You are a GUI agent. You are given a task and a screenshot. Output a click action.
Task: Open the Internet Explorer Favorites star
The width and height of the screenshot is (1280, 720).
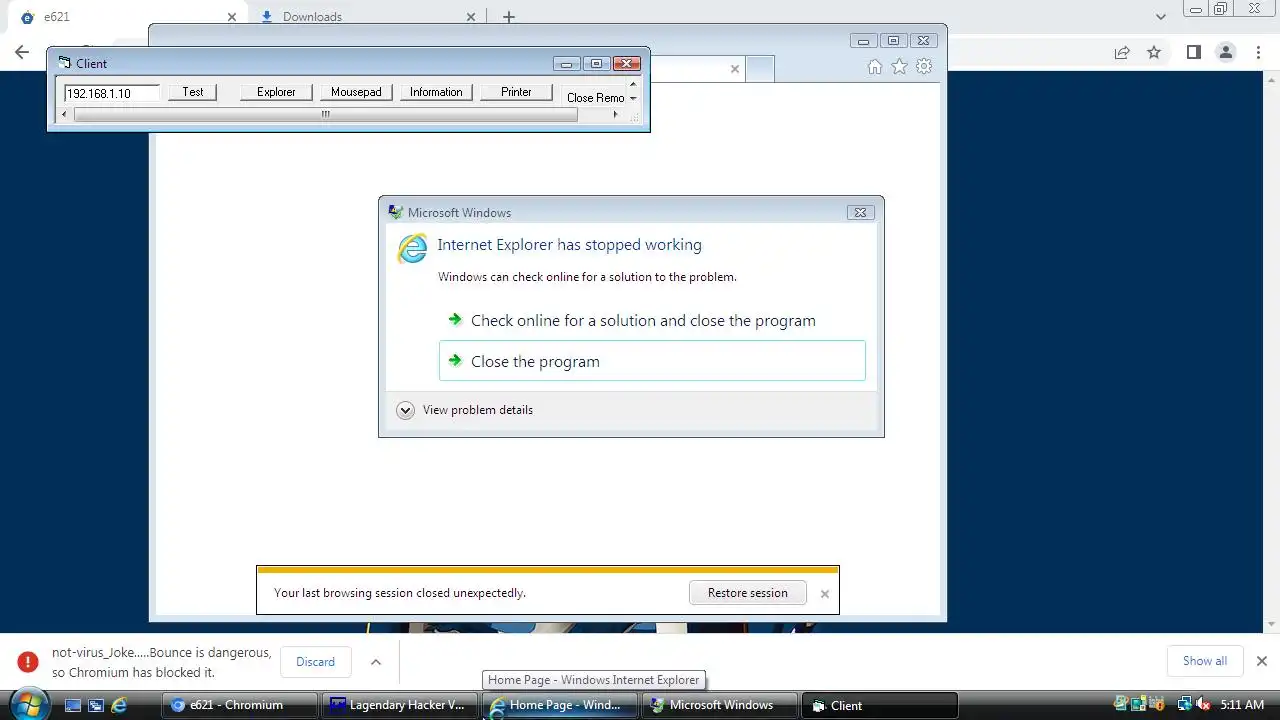(x=899, y=67)
